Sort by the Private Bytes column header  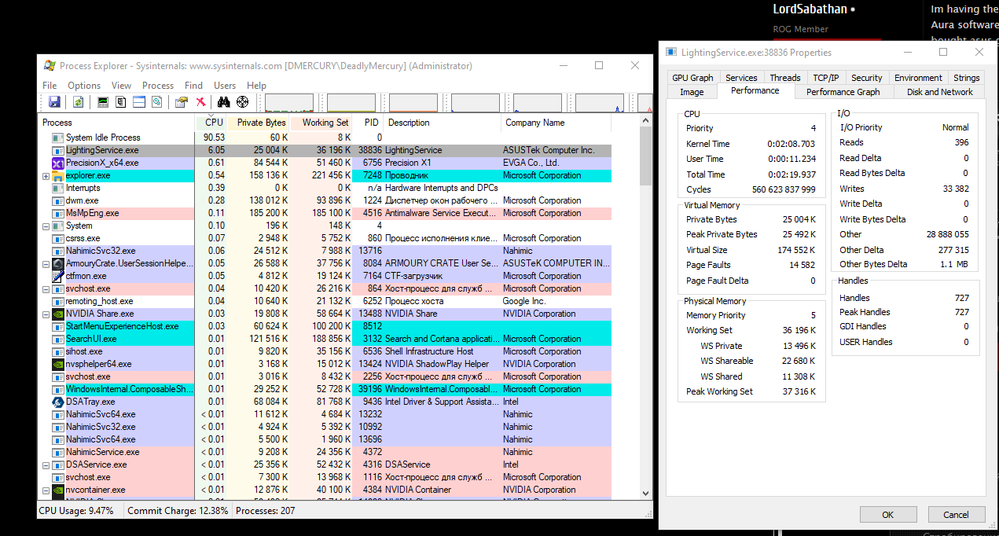259,122
